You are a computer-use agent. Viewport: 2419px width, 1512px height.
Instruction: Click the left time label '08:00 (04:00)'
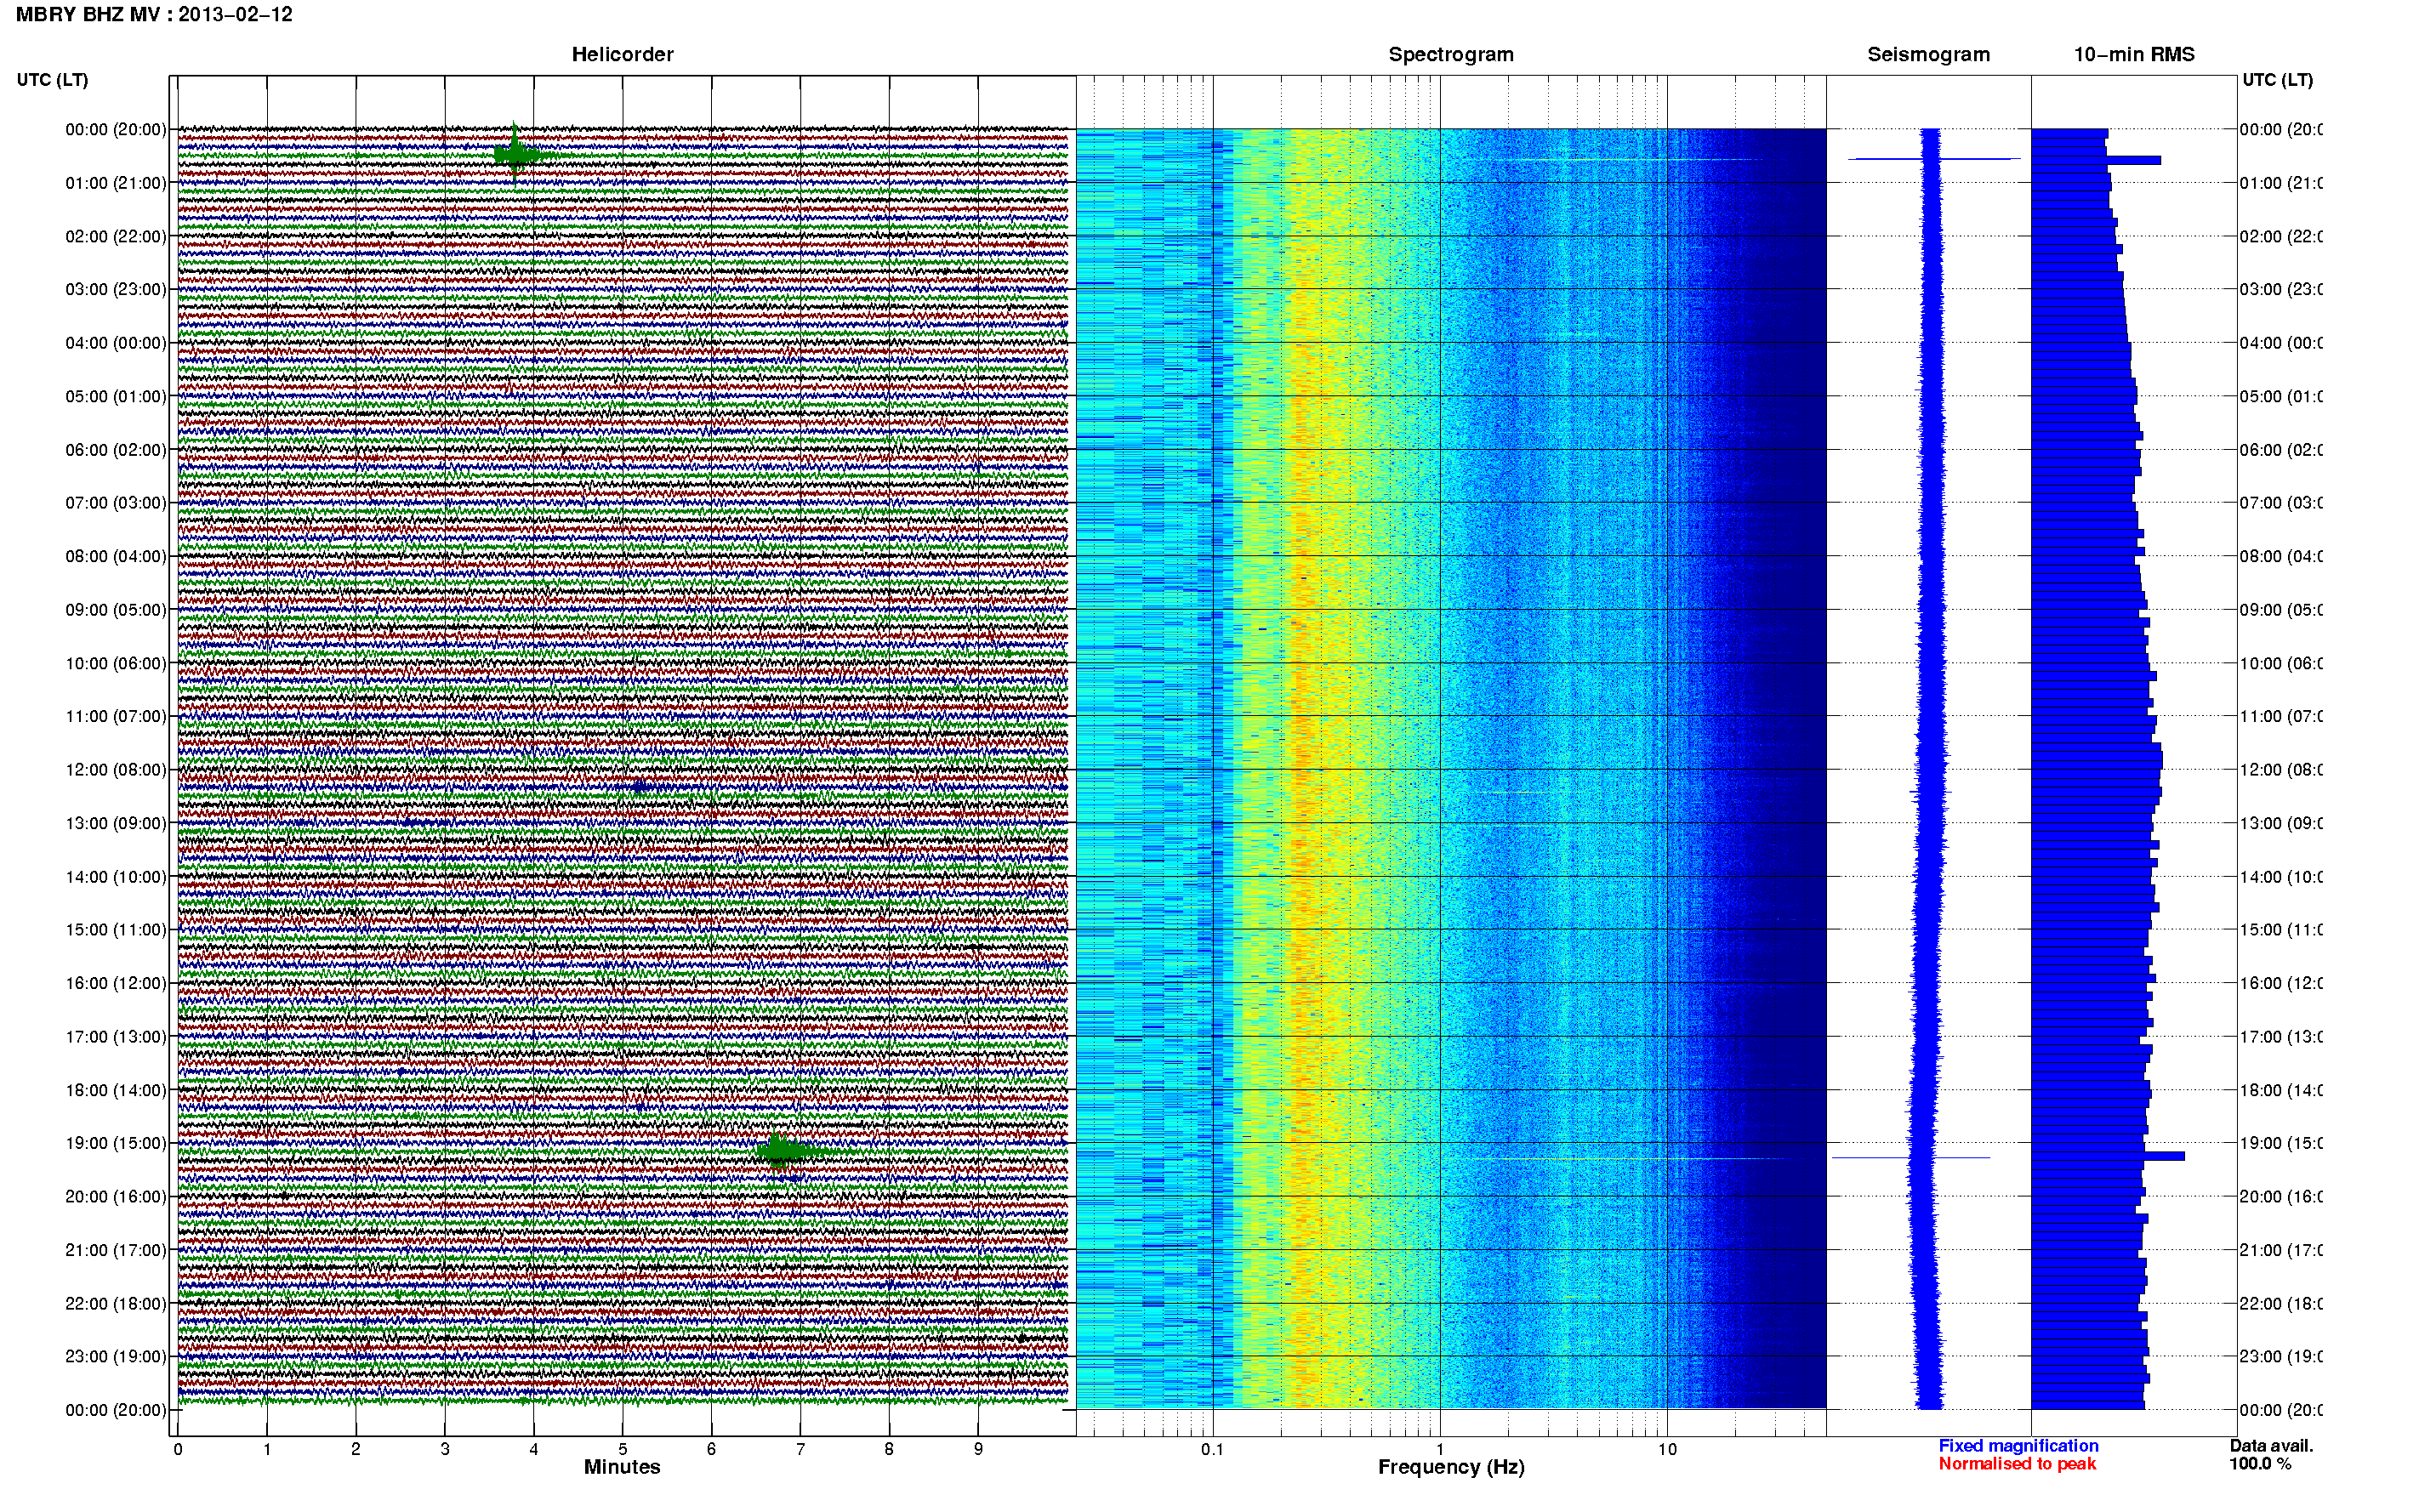point(116,556)
